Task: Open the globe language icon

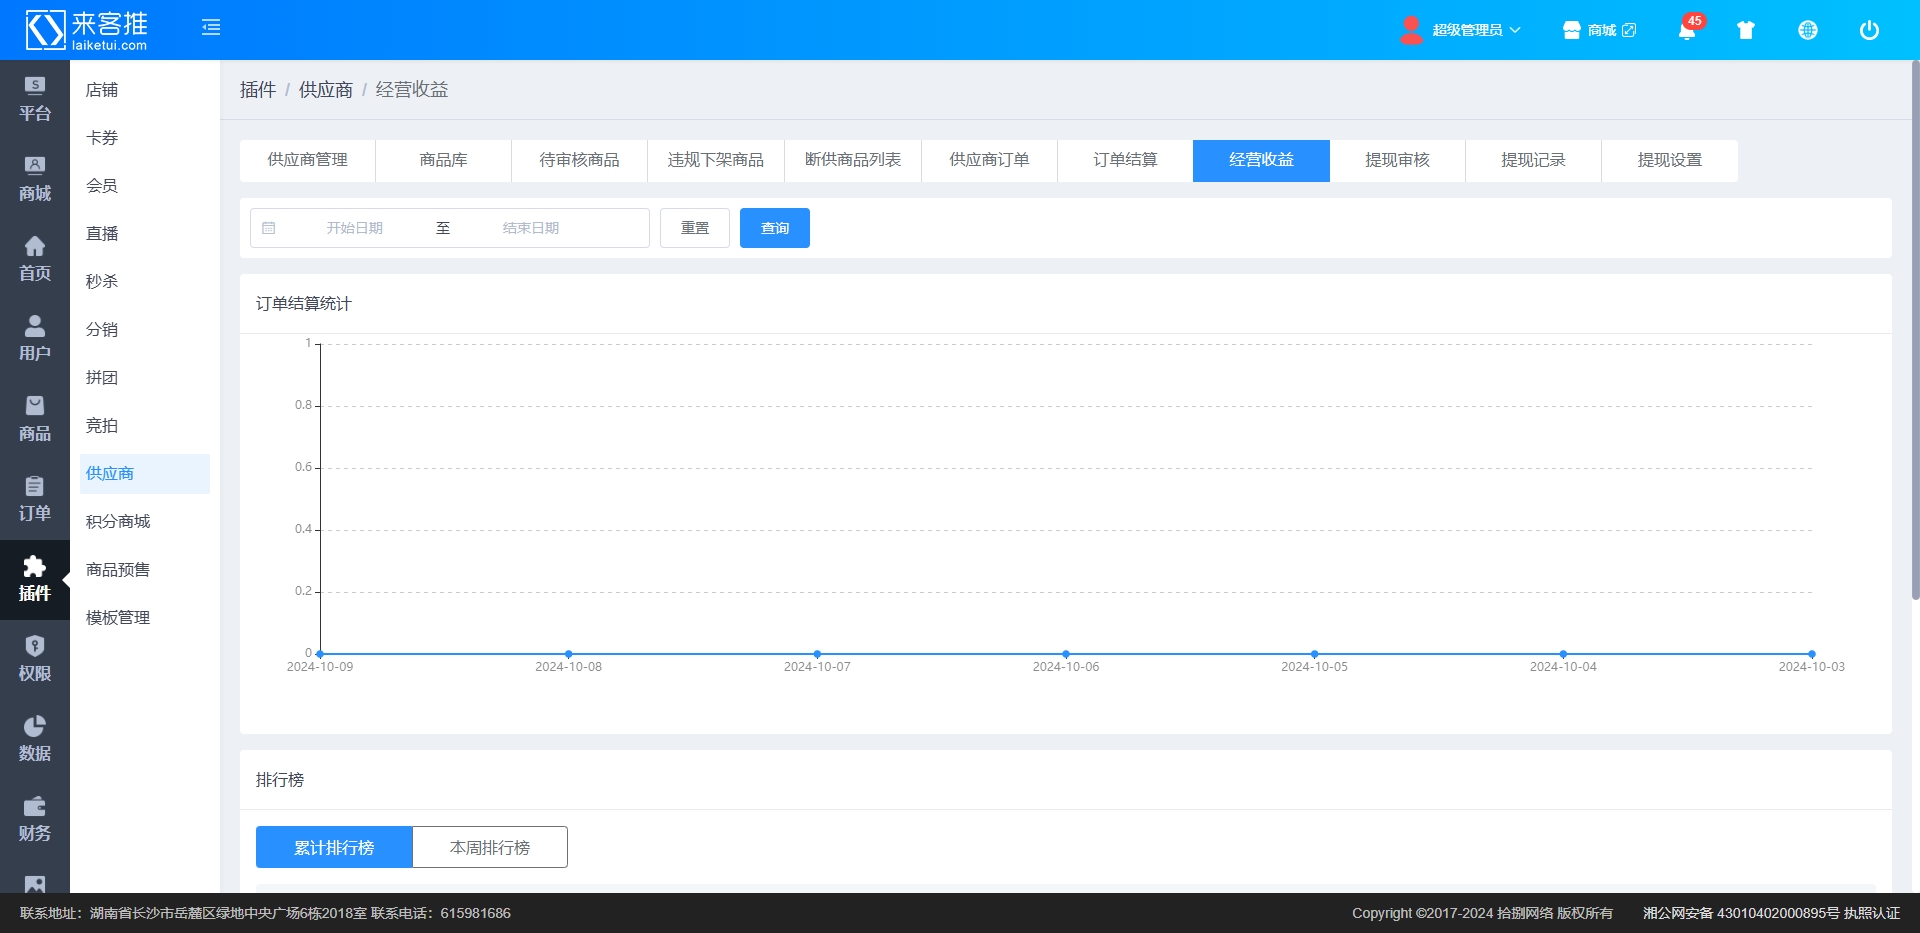Action: click(x=1808, y=30)
